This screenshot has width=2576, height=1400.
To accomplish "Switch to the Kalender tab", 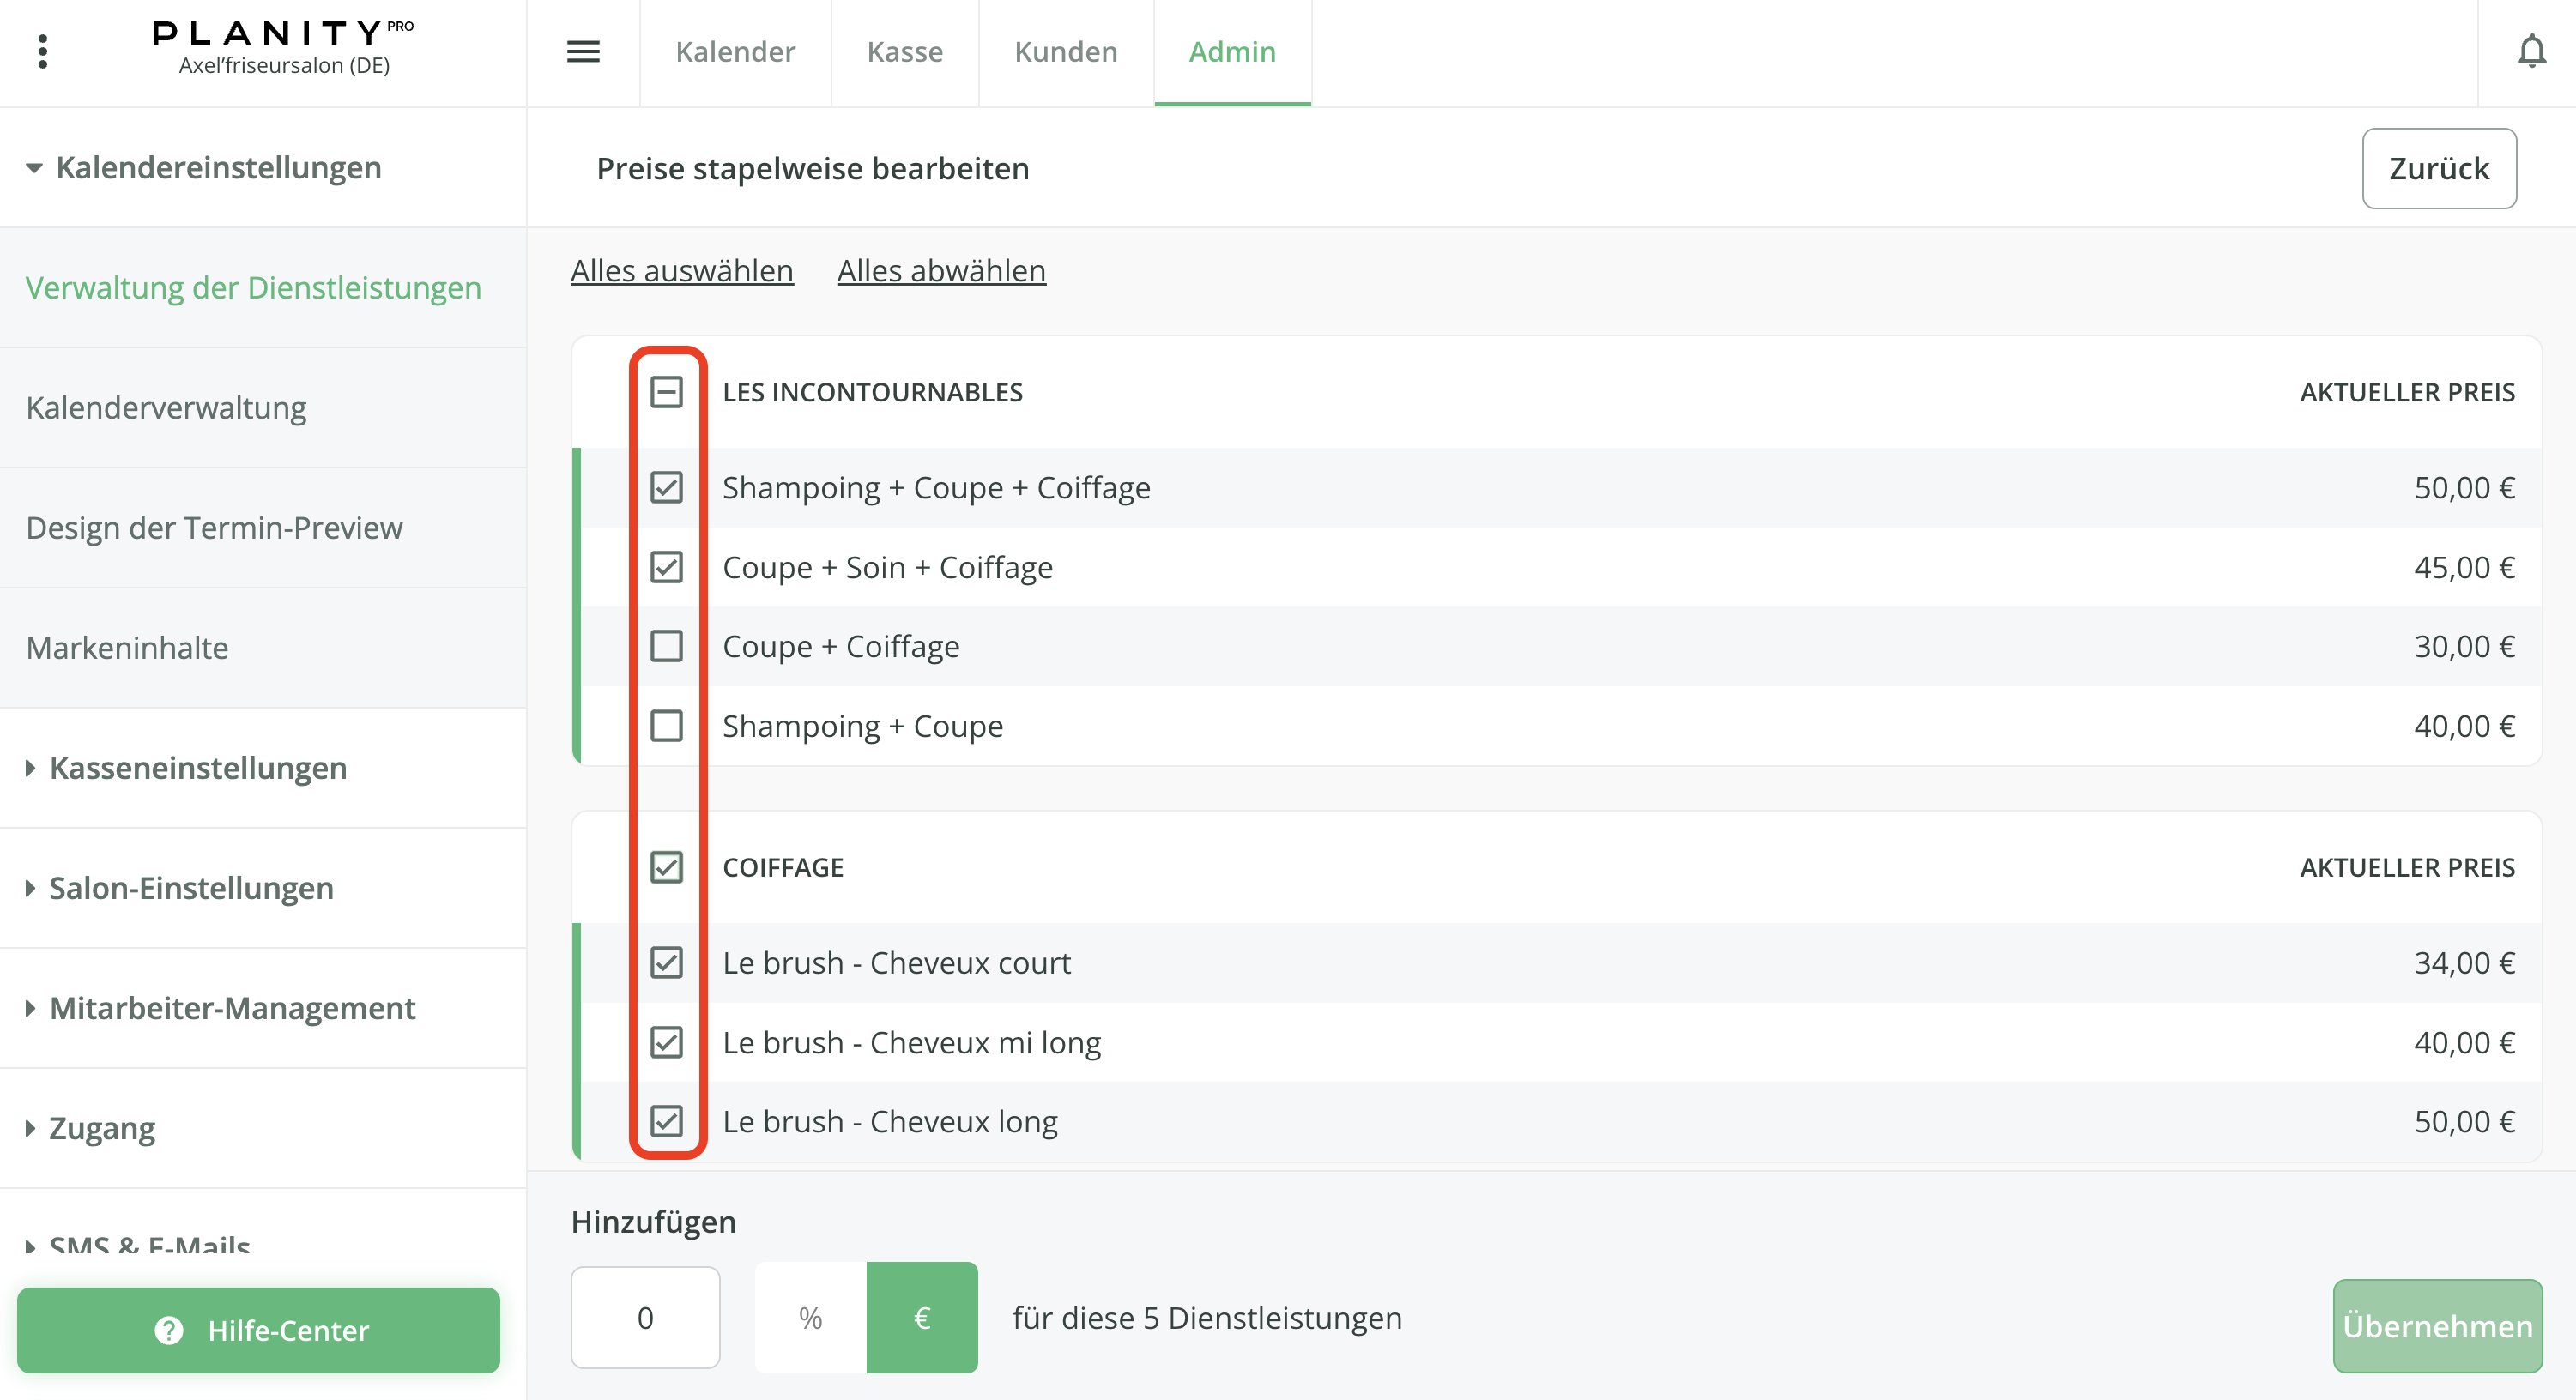I will pos(735,51).
